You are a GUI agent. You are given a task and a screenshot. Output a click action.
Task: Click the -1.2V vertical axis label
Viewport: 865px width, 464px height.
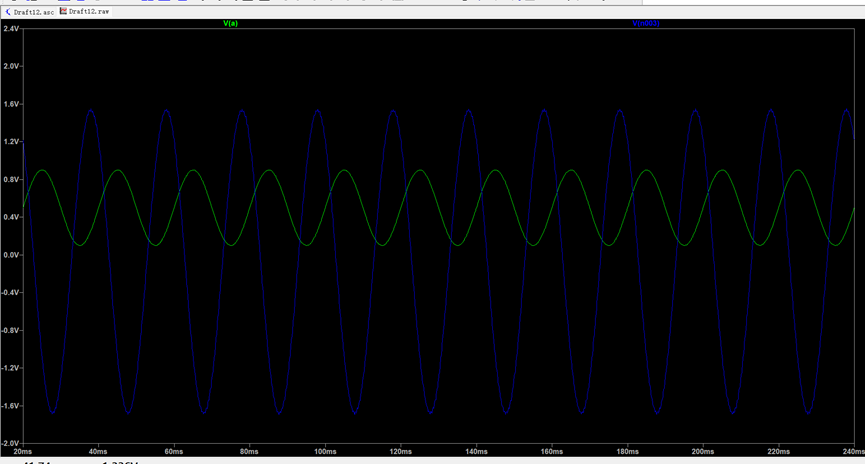click(x=10, y=368)
